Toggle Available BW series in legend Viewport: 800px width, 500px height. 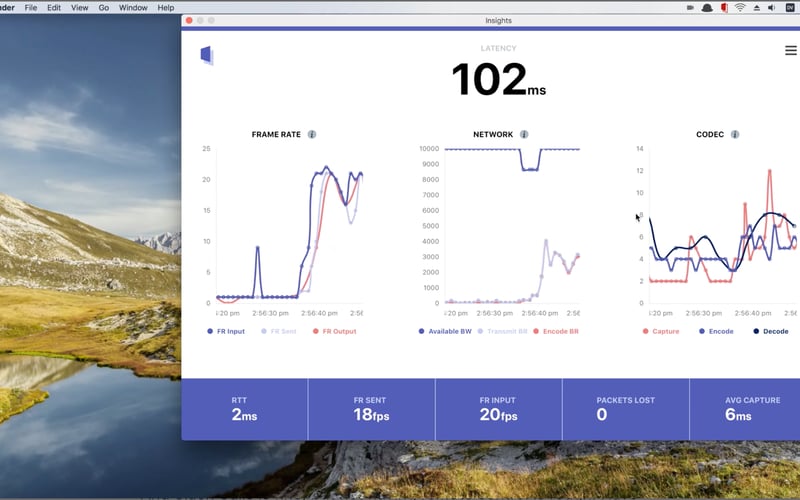tap(445, 331)
